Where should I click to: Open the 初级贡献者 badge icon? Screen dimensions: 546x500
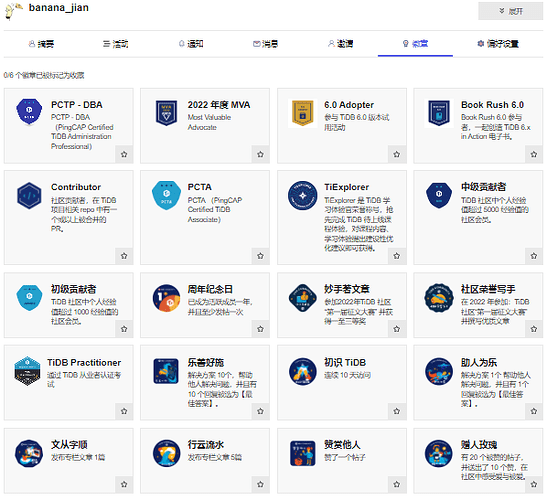[29, 297]
